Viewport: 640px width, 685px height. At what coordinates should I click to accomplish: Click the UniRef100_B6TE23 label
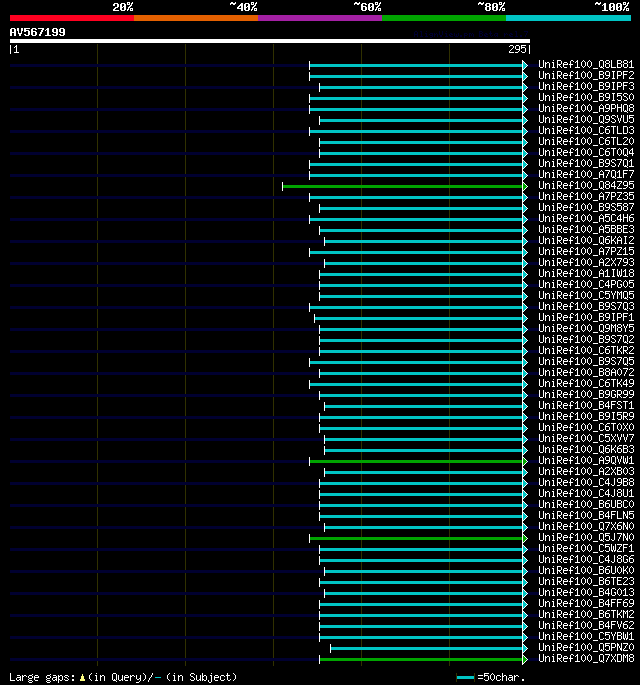(x=586, y=581)
